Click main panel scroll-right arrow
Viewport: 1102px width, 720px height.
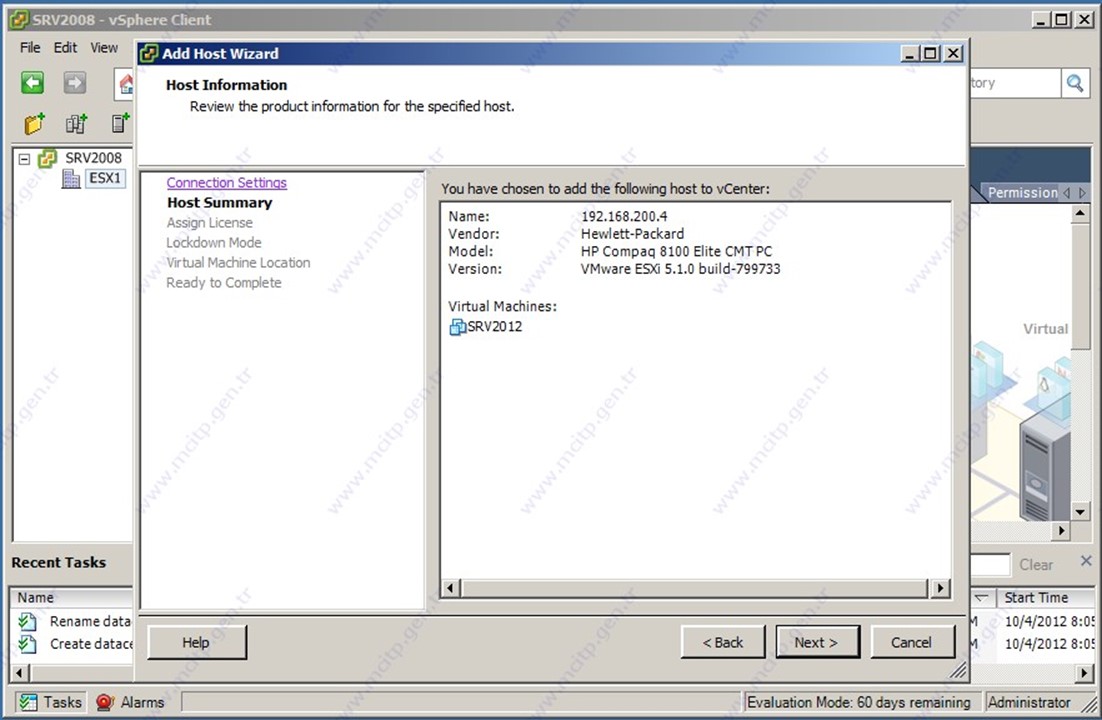tap(1062, 531)
